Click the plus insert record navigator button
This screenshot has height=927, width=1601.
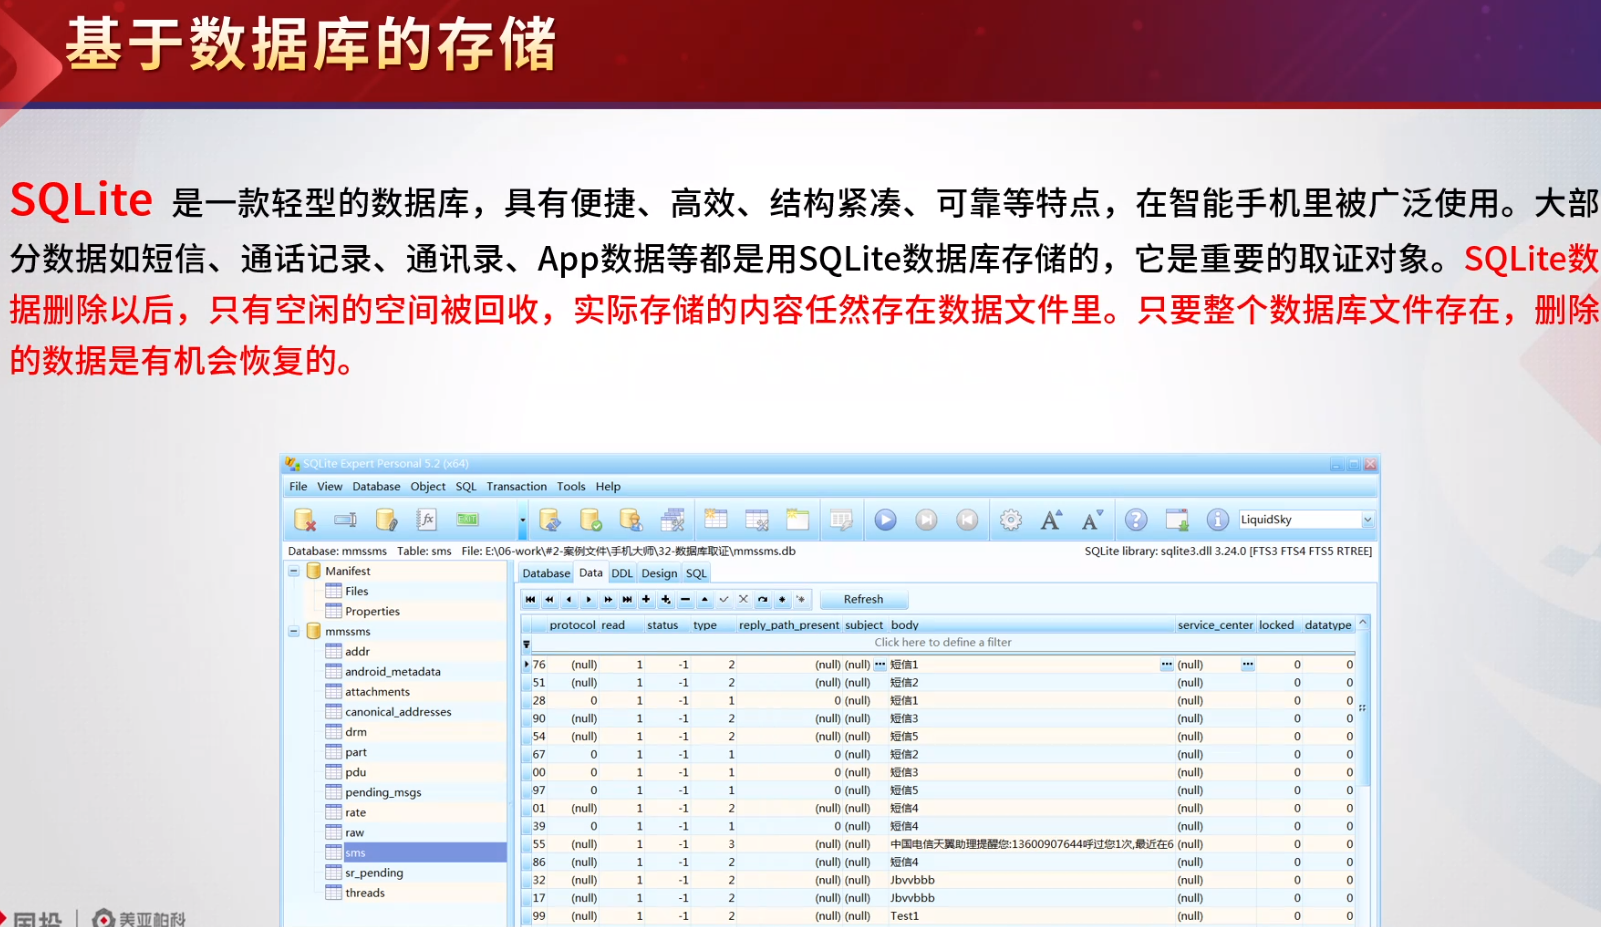(x=646, y=600)
